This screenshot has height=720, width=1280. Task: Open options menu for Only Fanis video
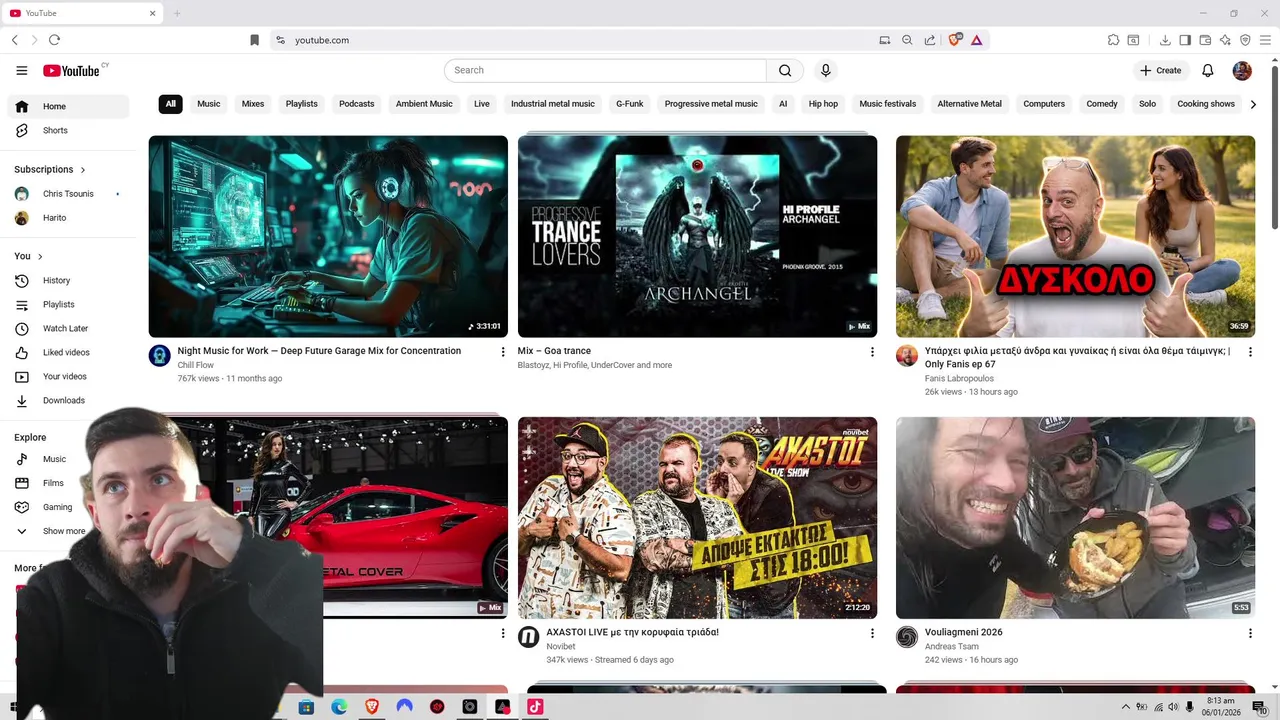click(x=1250, y=352)
